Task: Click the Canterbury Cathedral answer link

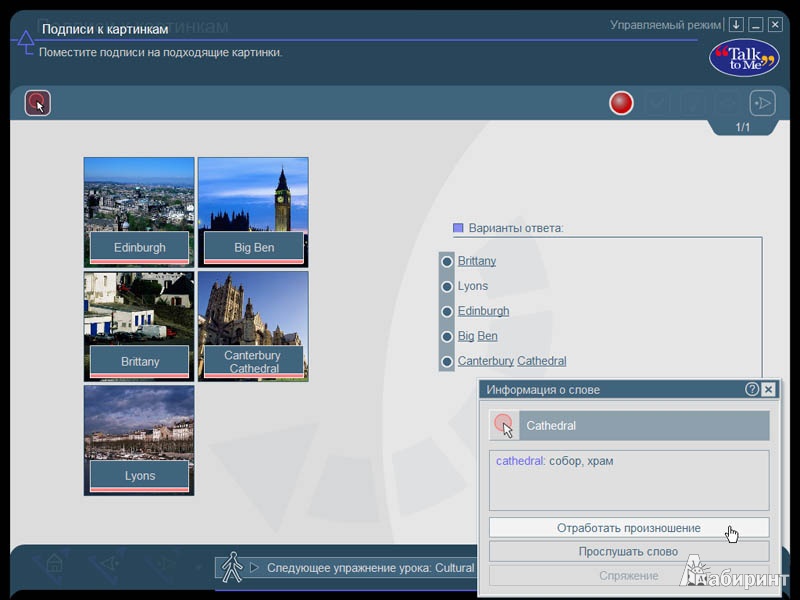Action: [x=512, y=361]
